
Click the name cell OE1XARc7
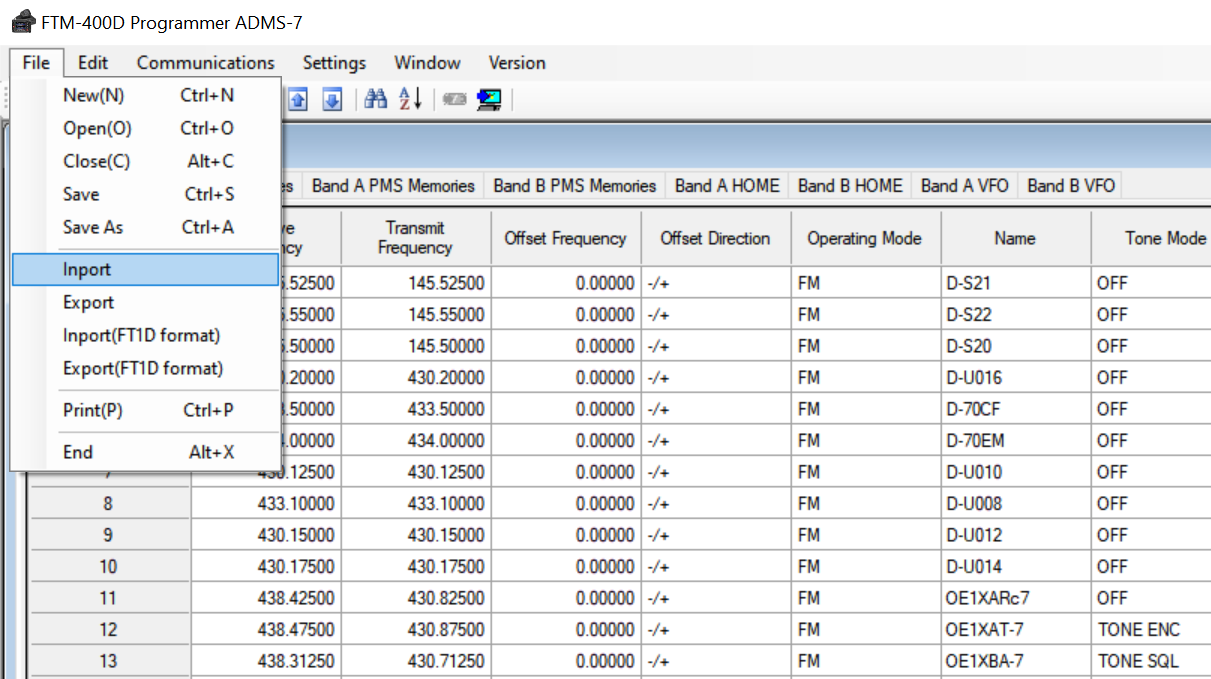click(1015, 598)
